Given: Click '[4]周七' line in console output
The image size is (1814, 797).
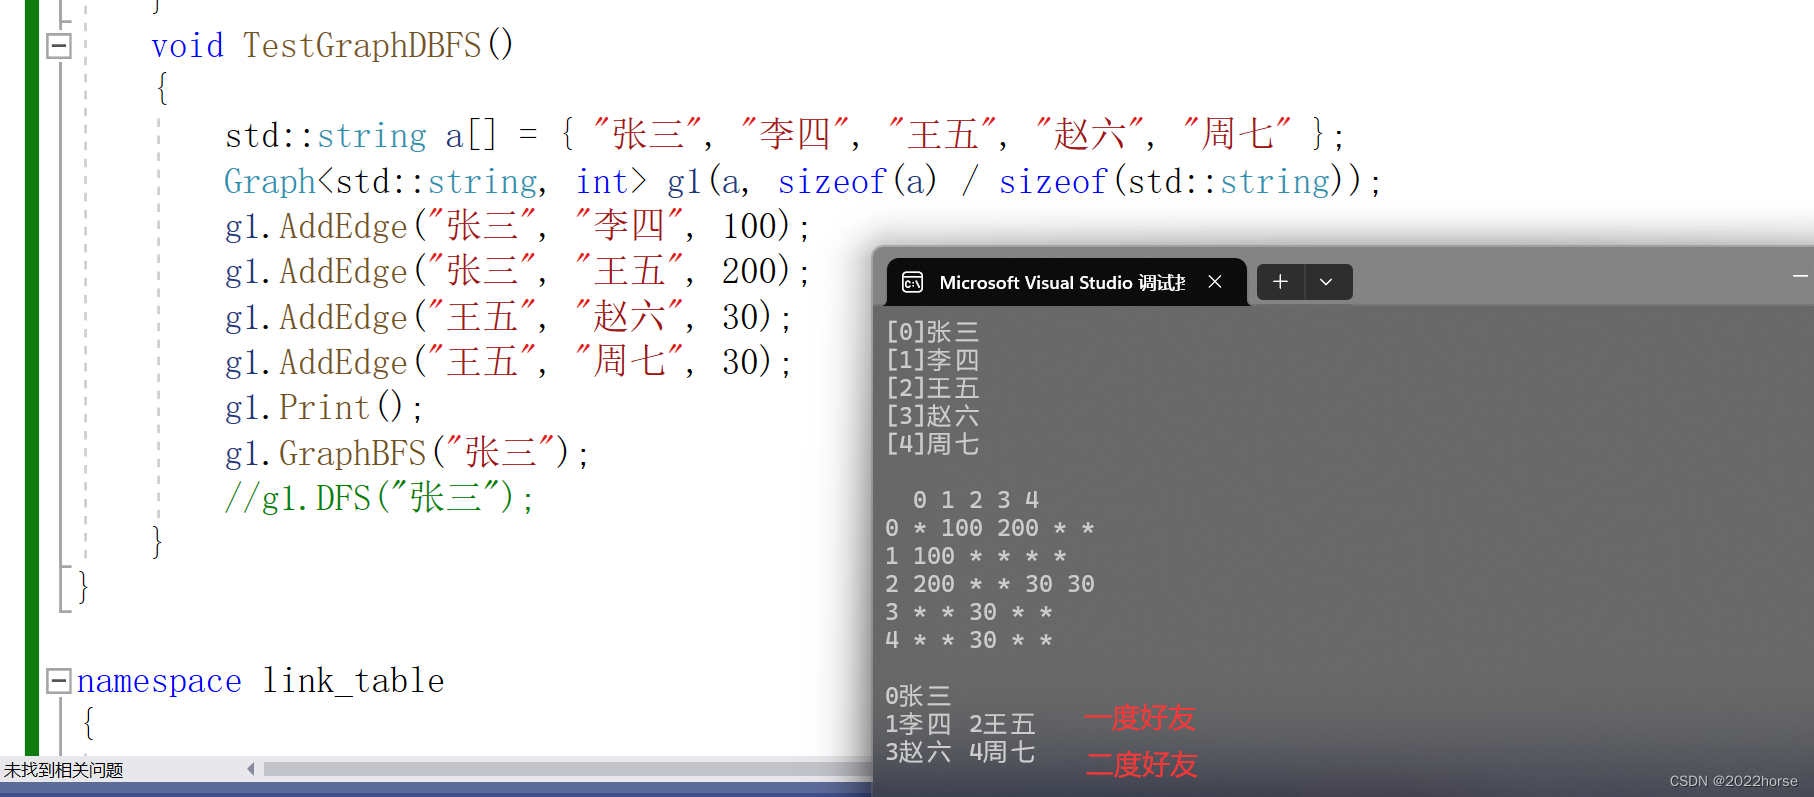Looking at the screenshot, I should 932,444.
